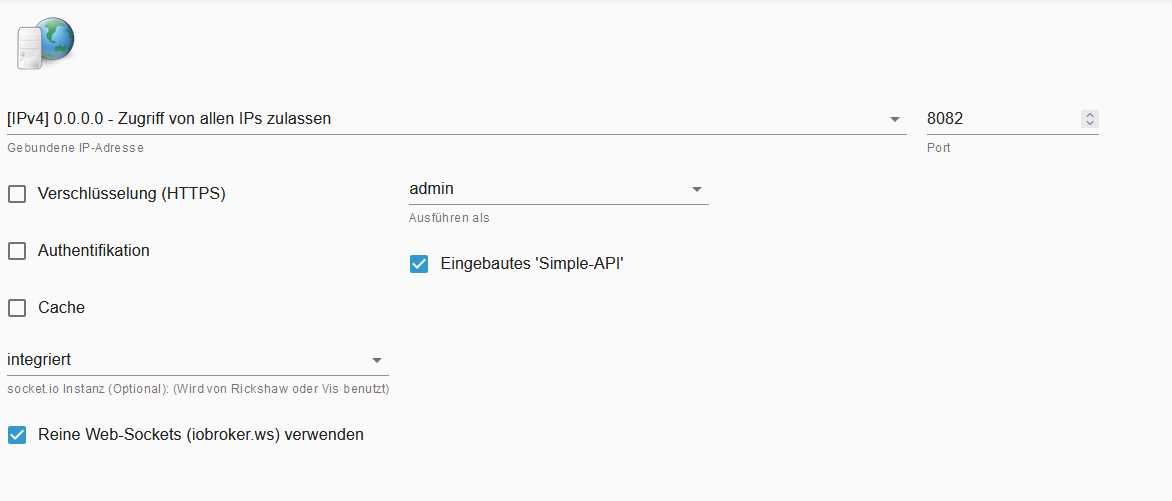Open the bound IP address dropdown

click(440, 119)
